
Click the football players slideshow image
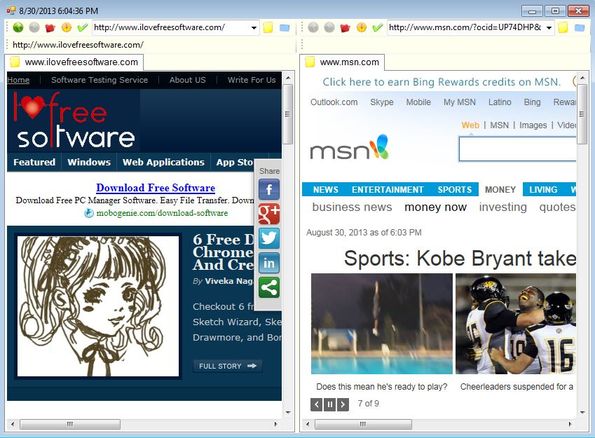(516, 324)
